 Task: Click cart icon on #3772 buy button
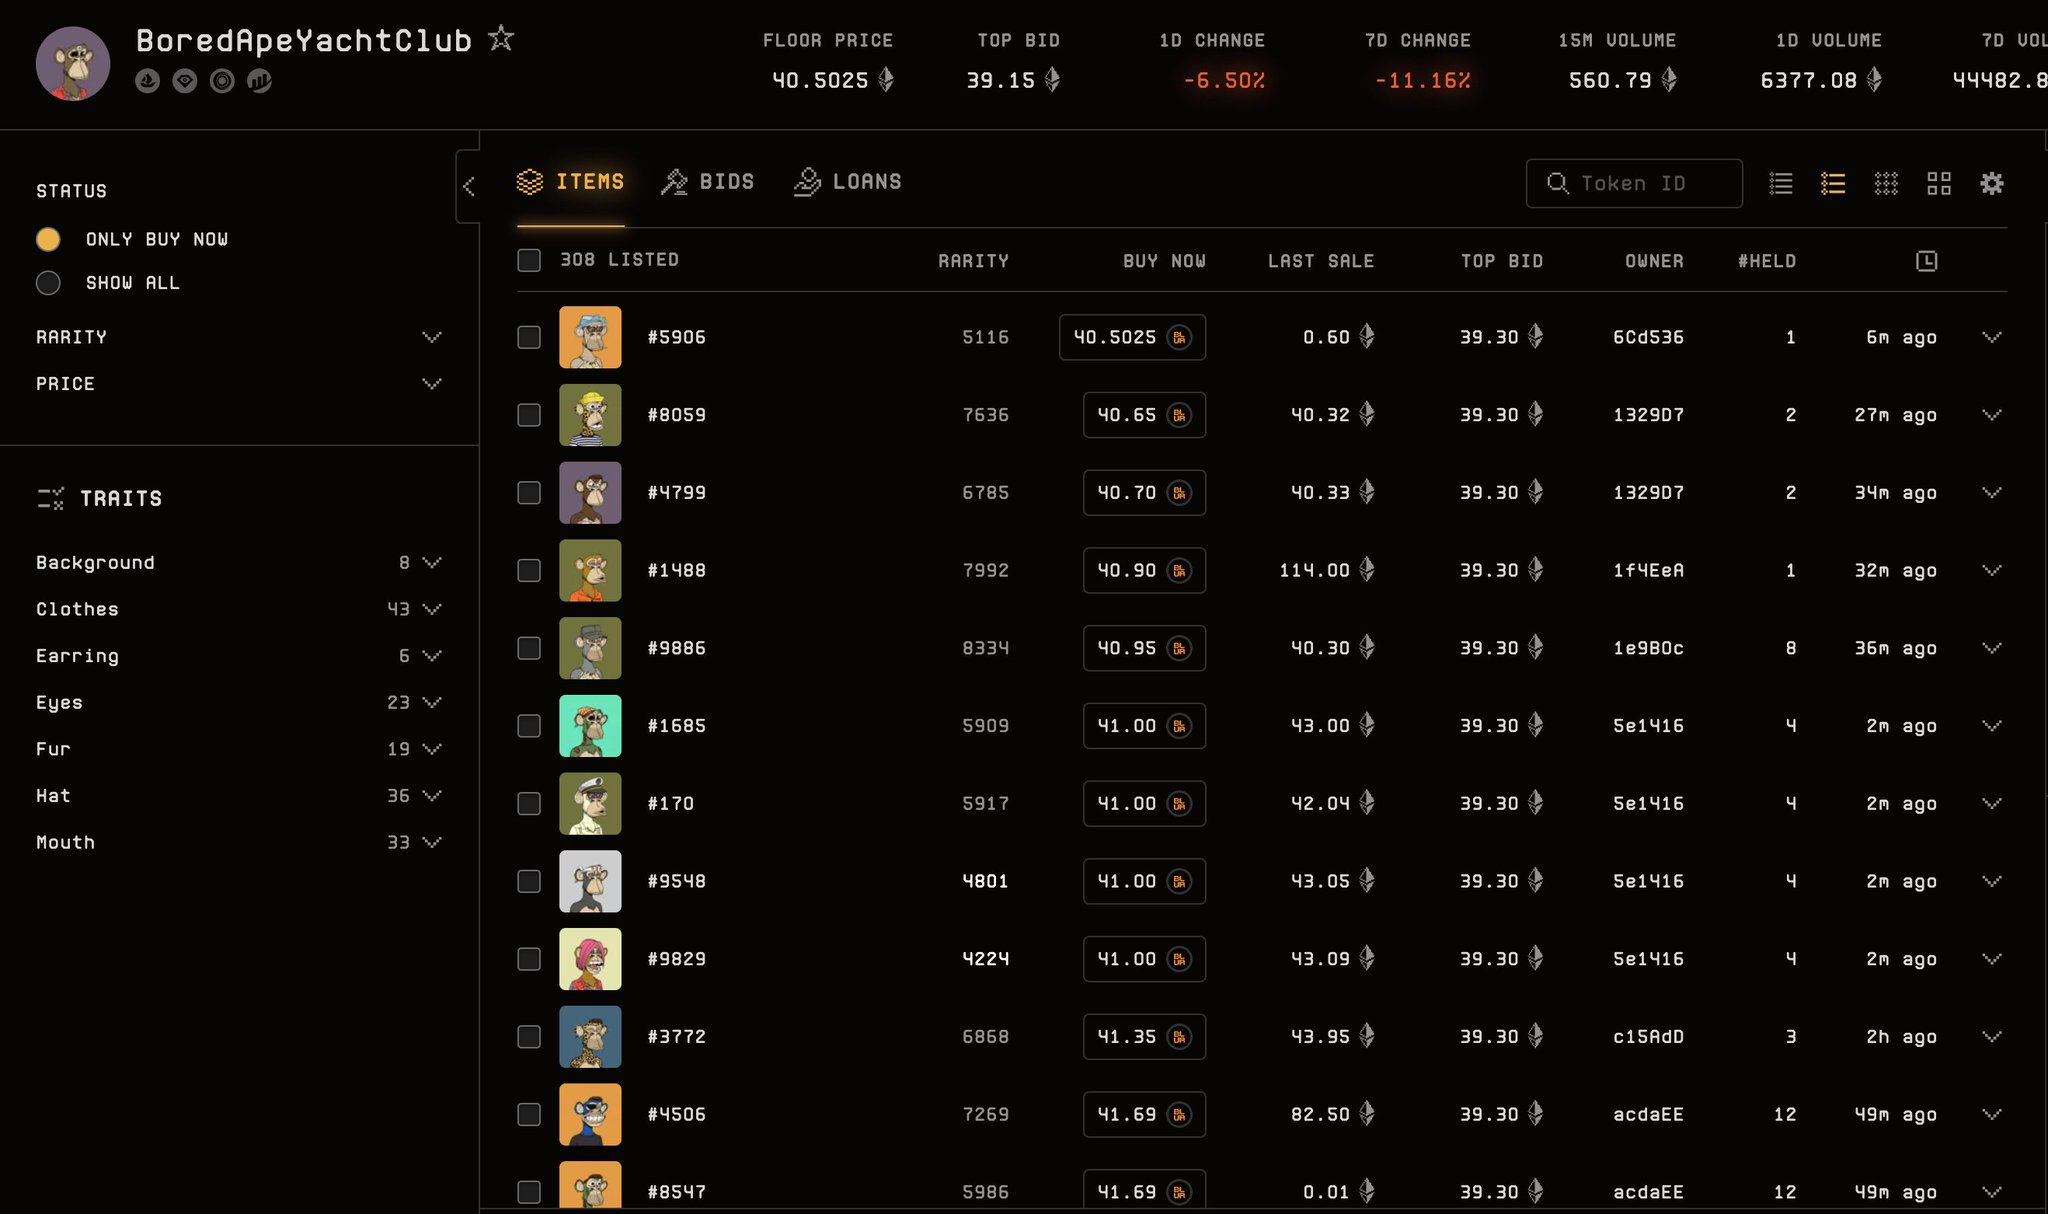[x=1180, y=1037]
